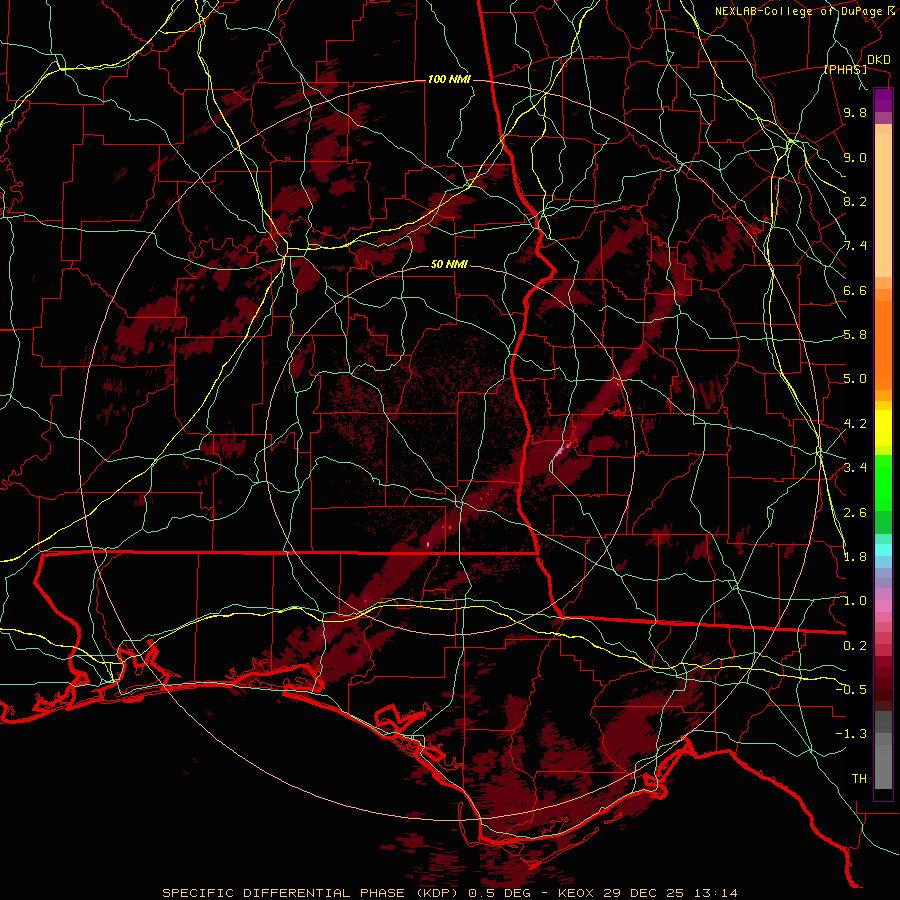Viewport: 900px width, 900px height.
Task: Click the "[PHAS]" legend unit label
Action: pyautogui.click(x=845, y=69)
